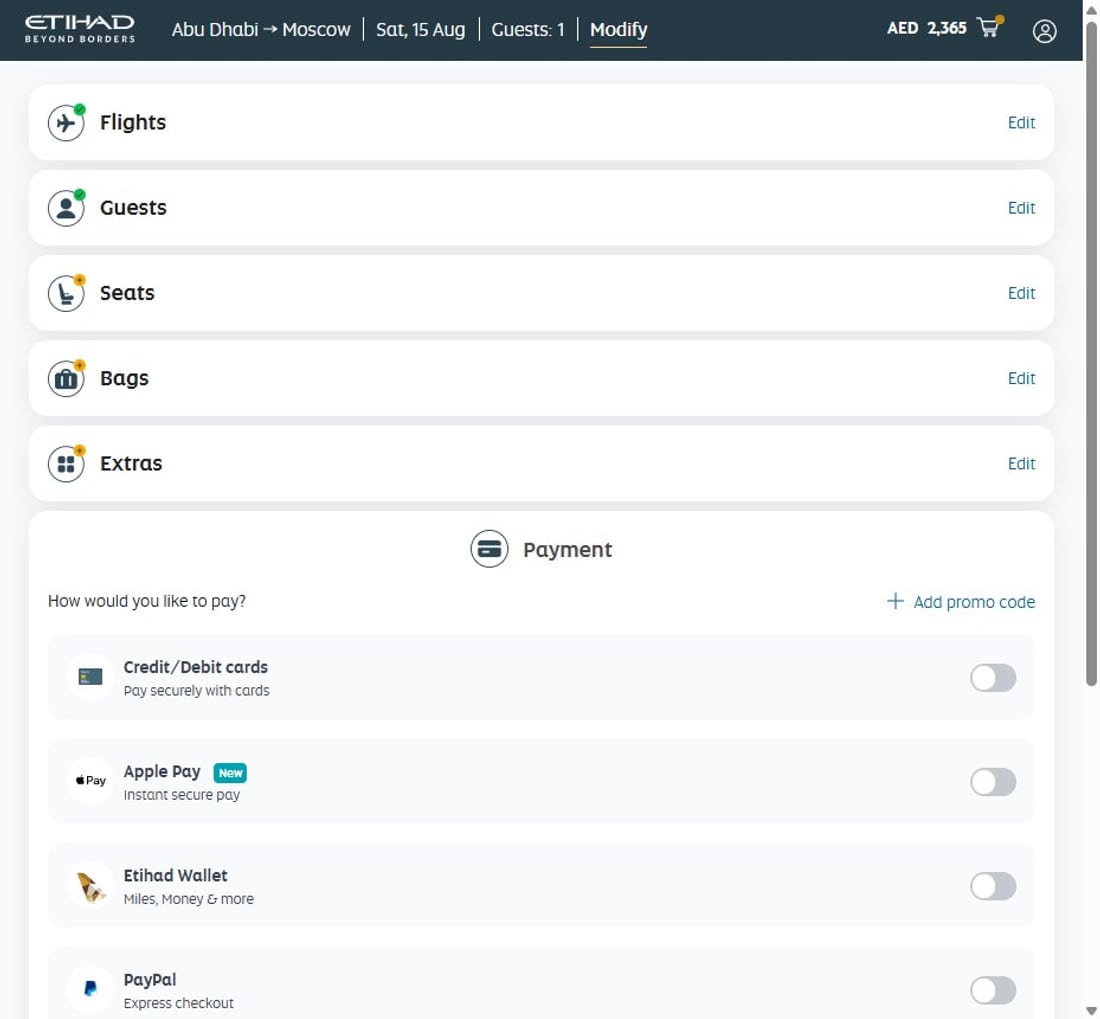This screenshot has width=1100, height=1019.
Task: Click the scrollbar down arrow
Action: (1091, 1011)
